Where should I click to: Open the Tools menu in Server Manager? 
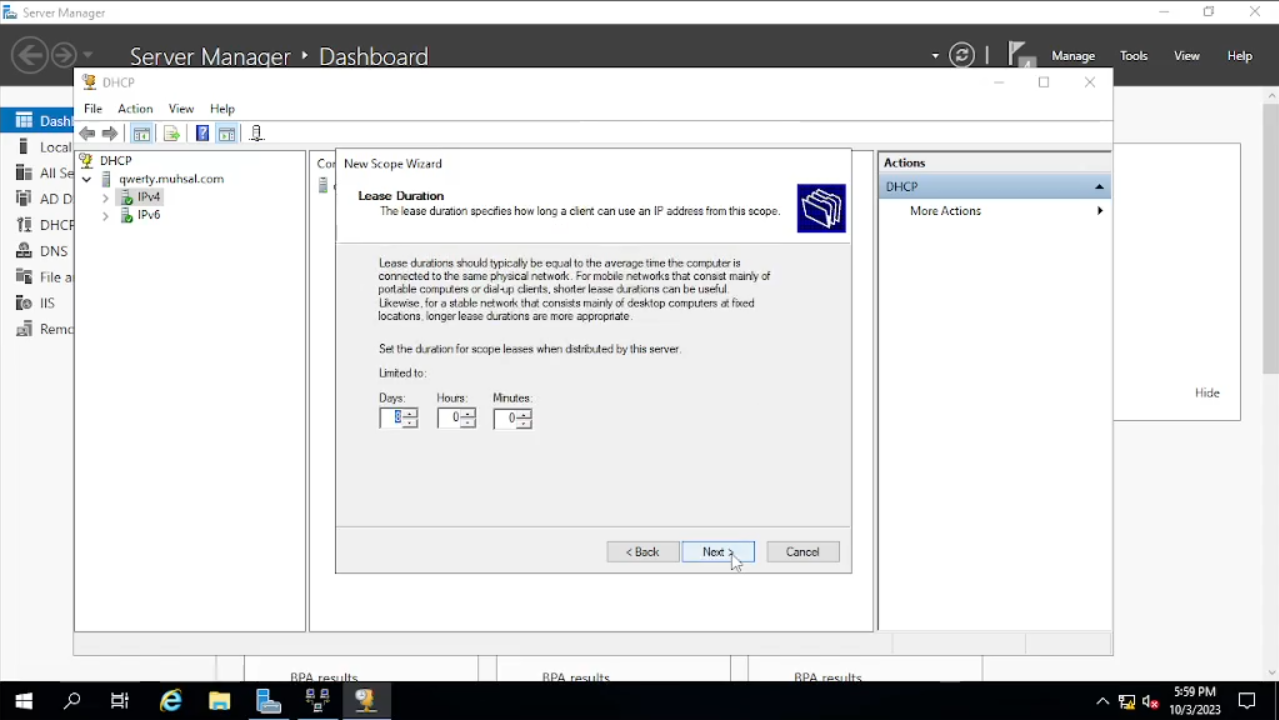point(1133,56)
